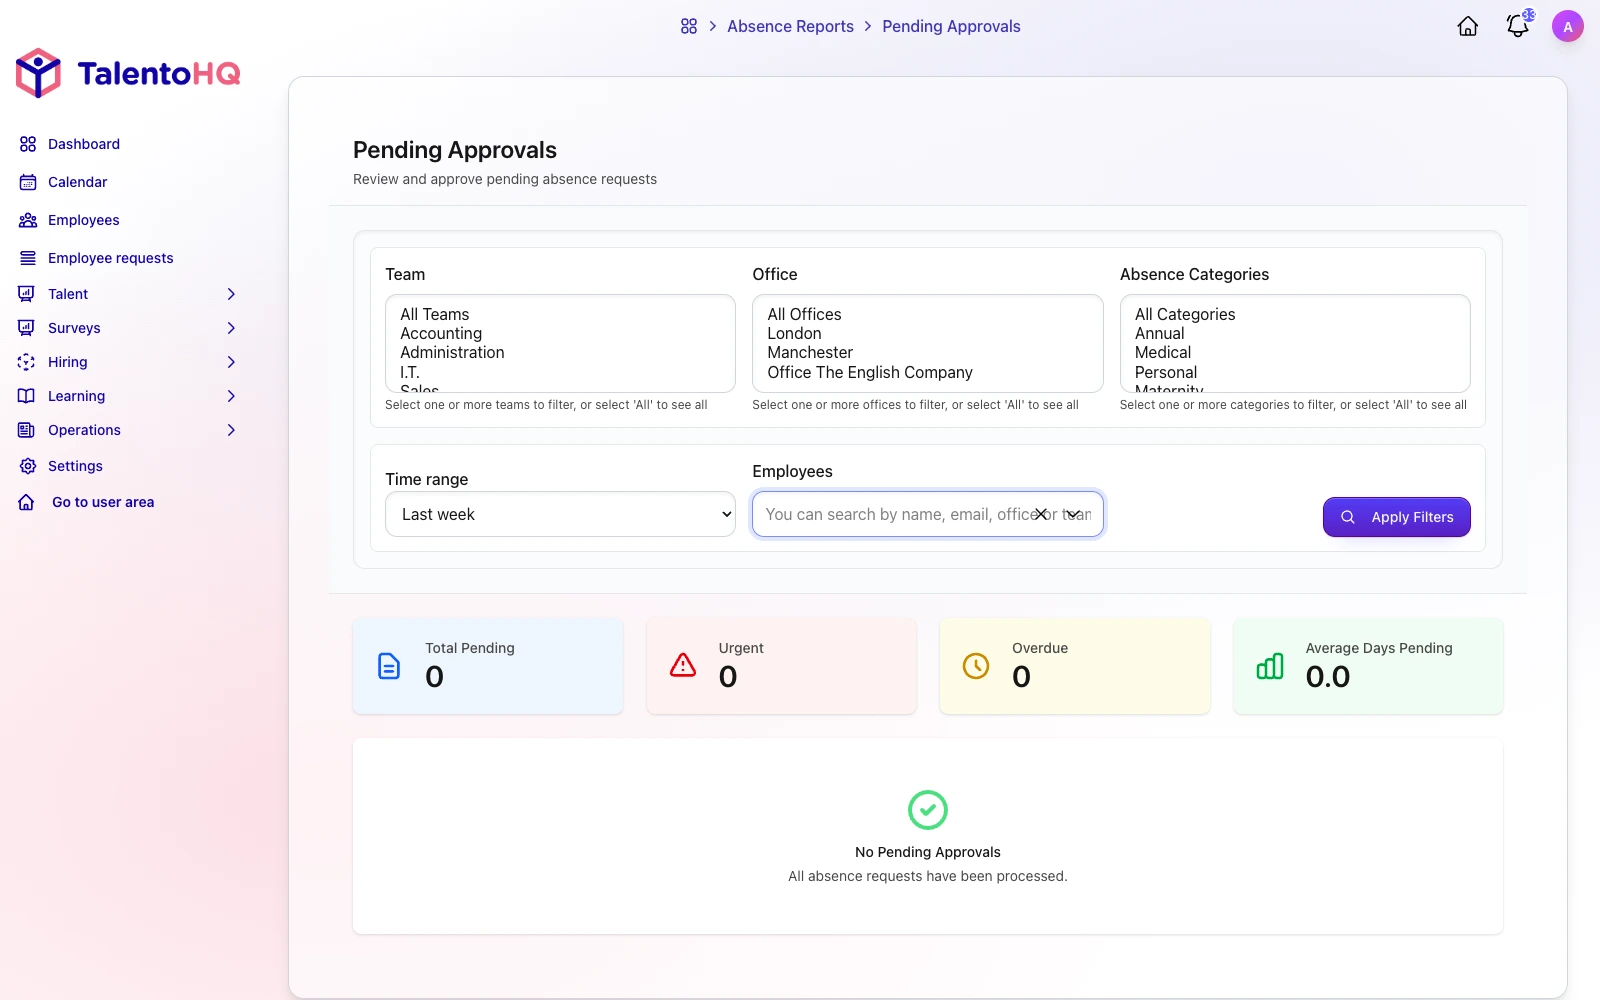Open the Employees dropdown arrow

pyautogui.click(x=1073, y=514)
